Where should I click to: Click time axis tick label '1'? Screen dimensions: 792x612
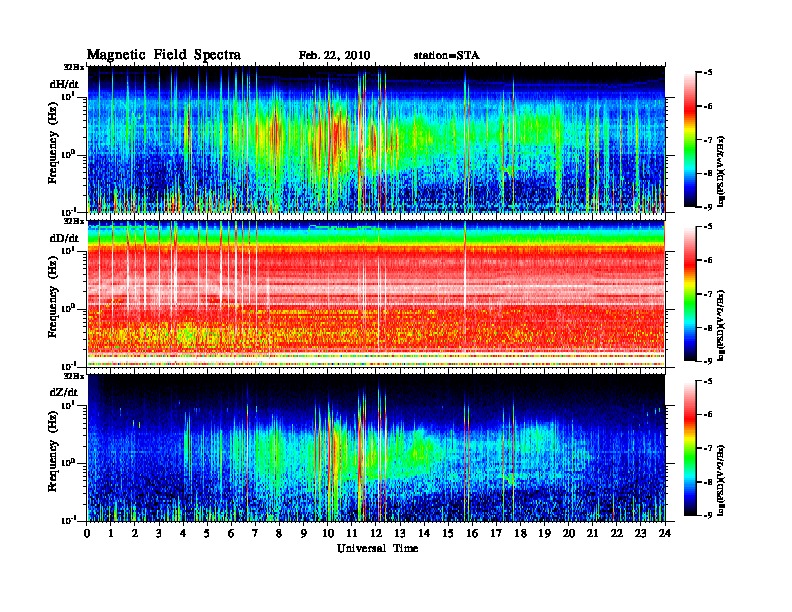point(112,534)
